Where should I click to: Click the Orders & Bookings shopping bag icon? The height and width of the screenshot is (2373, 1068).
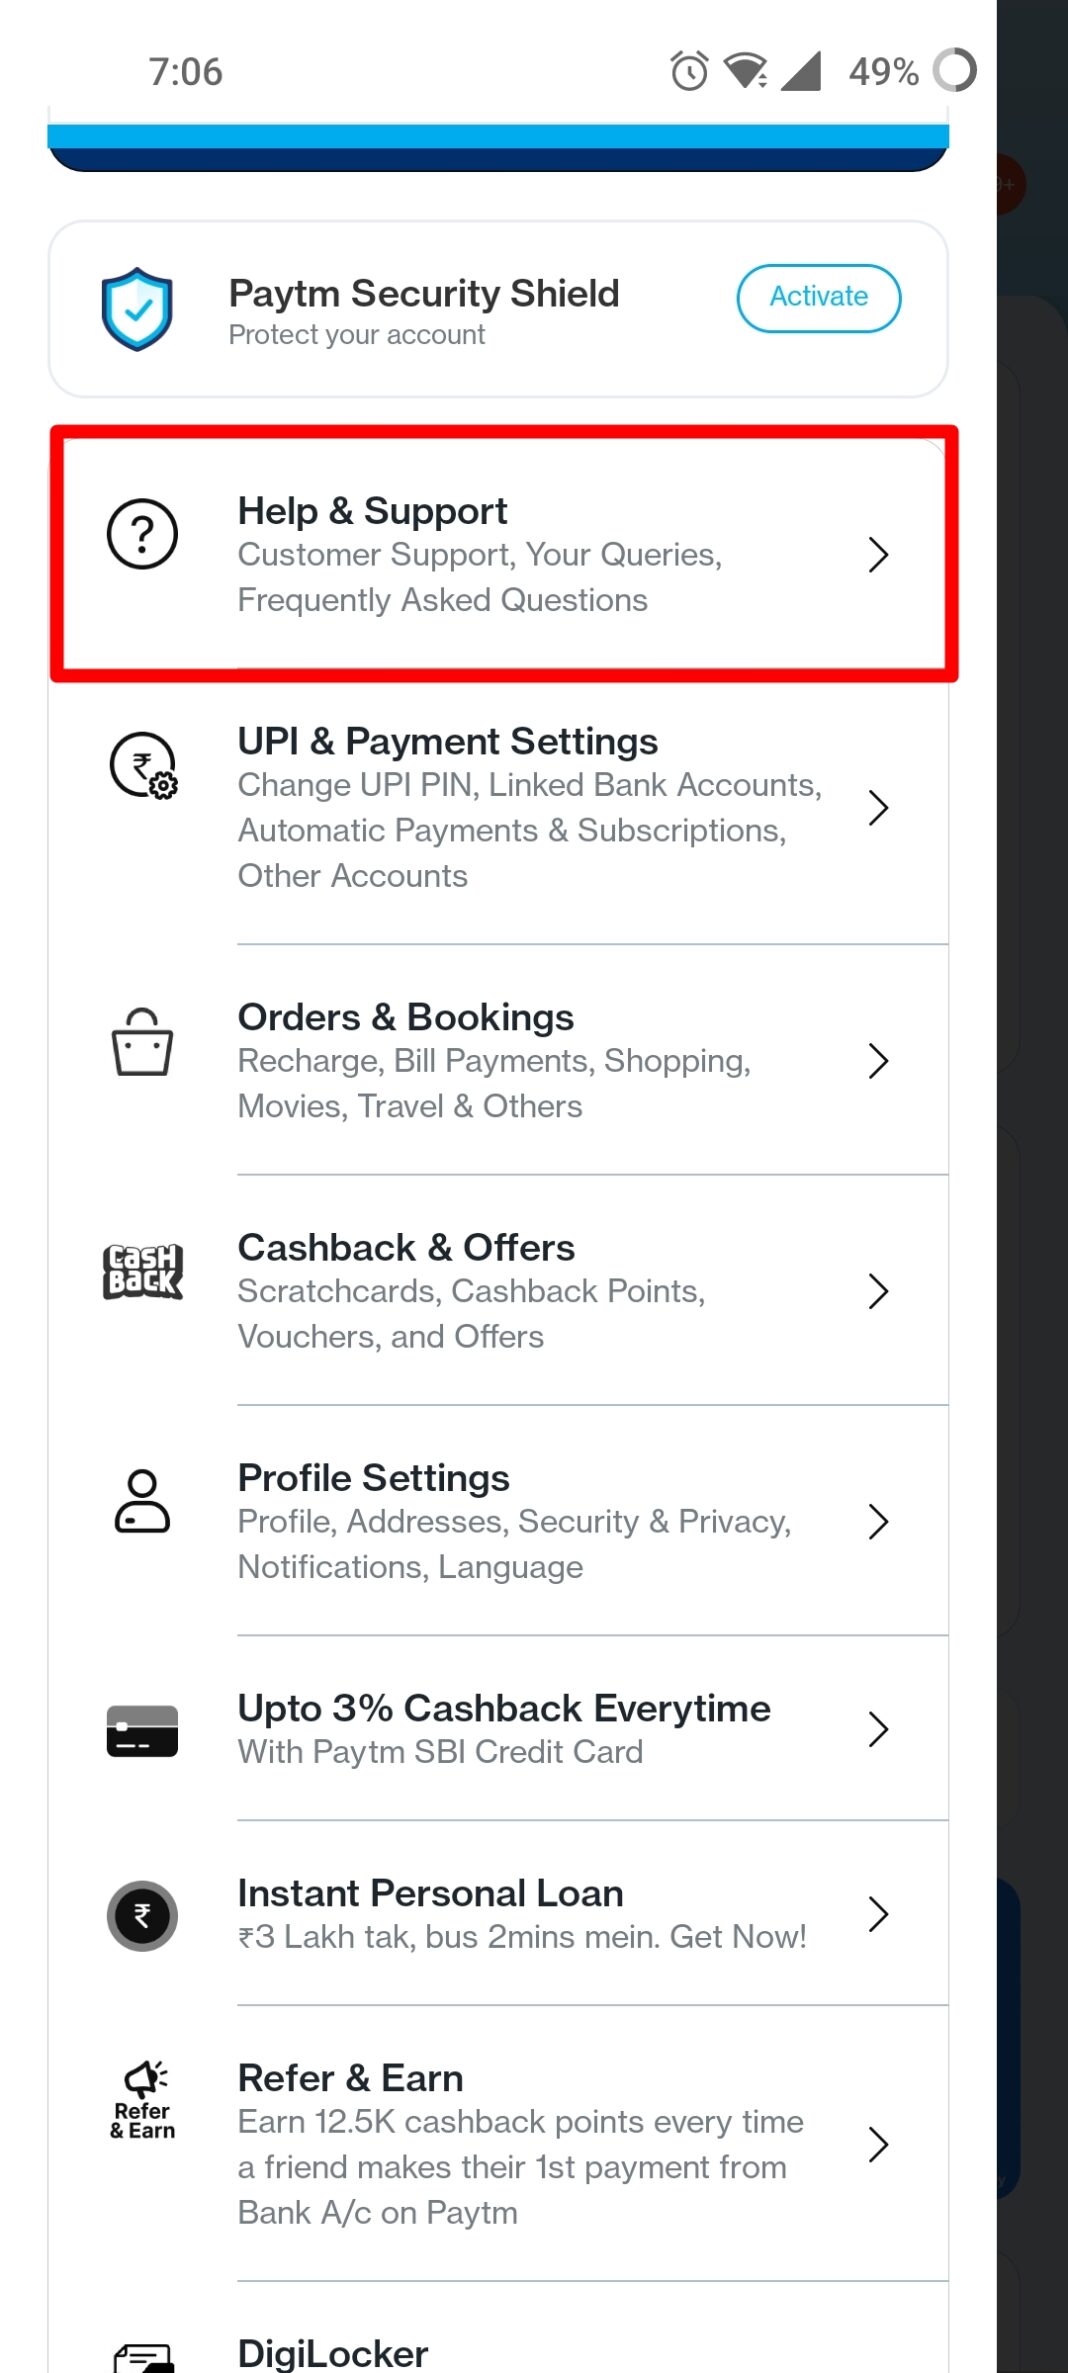point(141,1042)
